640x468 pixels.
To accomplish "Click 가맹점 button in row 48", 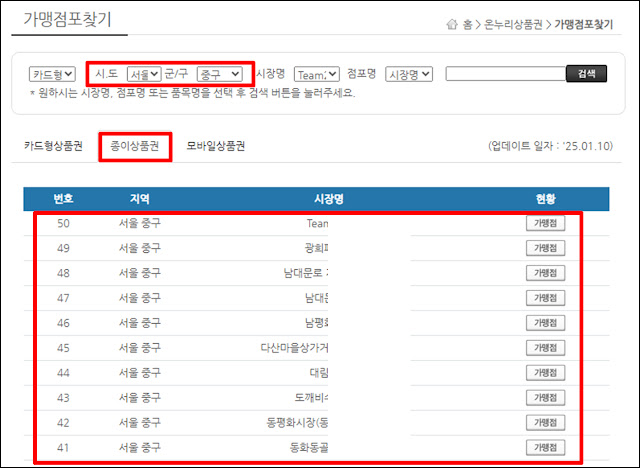I will 545,273.
